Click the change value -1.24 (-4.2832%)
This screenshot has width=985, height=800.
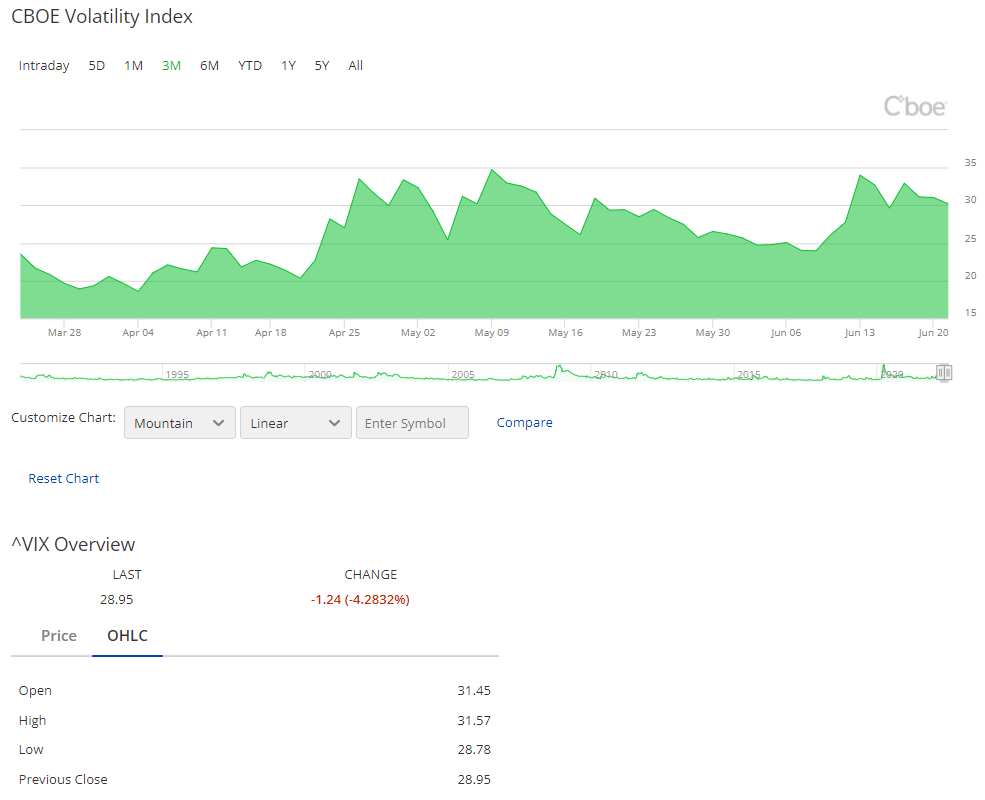[x=360, y=600]
